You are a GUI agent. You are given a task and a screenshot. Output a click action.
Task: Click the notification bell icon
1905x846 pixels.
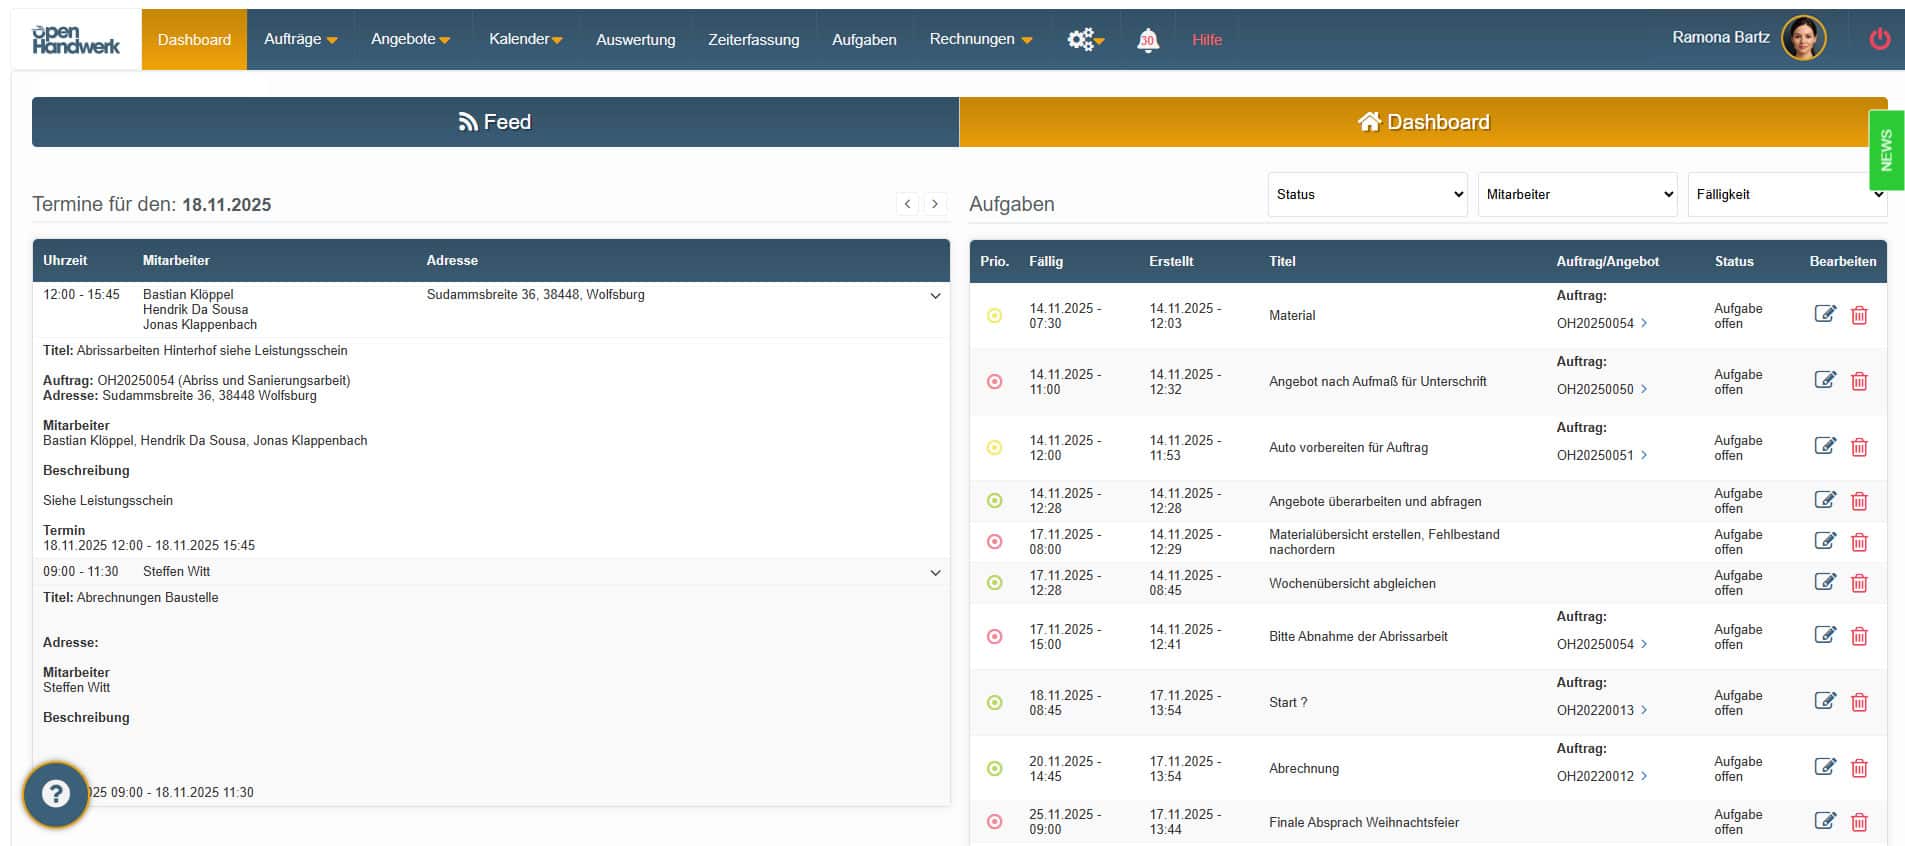point(1147,40)
